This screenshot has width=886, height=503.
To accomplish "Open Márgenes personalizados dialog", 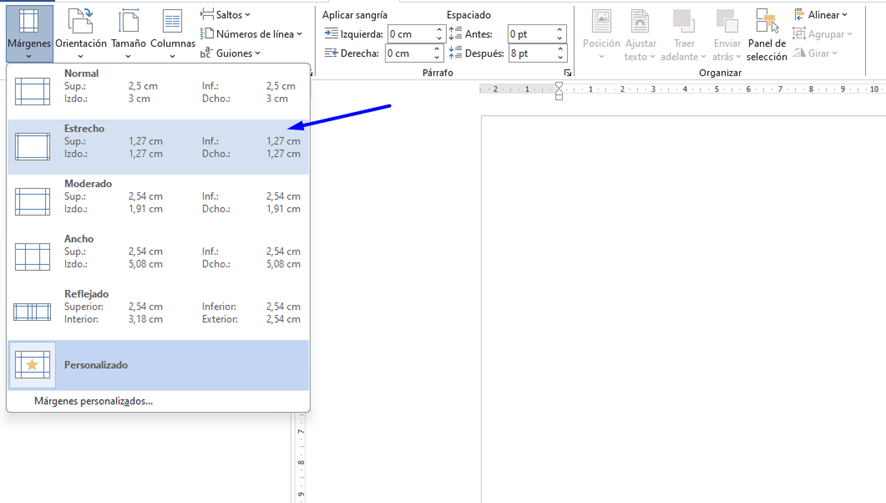I will click(x=93, y=401).
